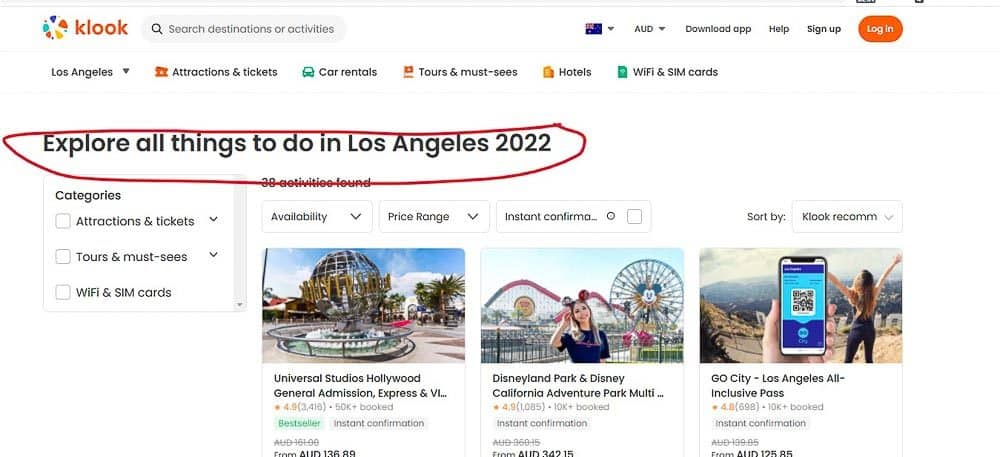Viewport: 1000px width, 457px height.
Task: Click the WiFi & SIM cards nav icon
Action: click(622, 72)
